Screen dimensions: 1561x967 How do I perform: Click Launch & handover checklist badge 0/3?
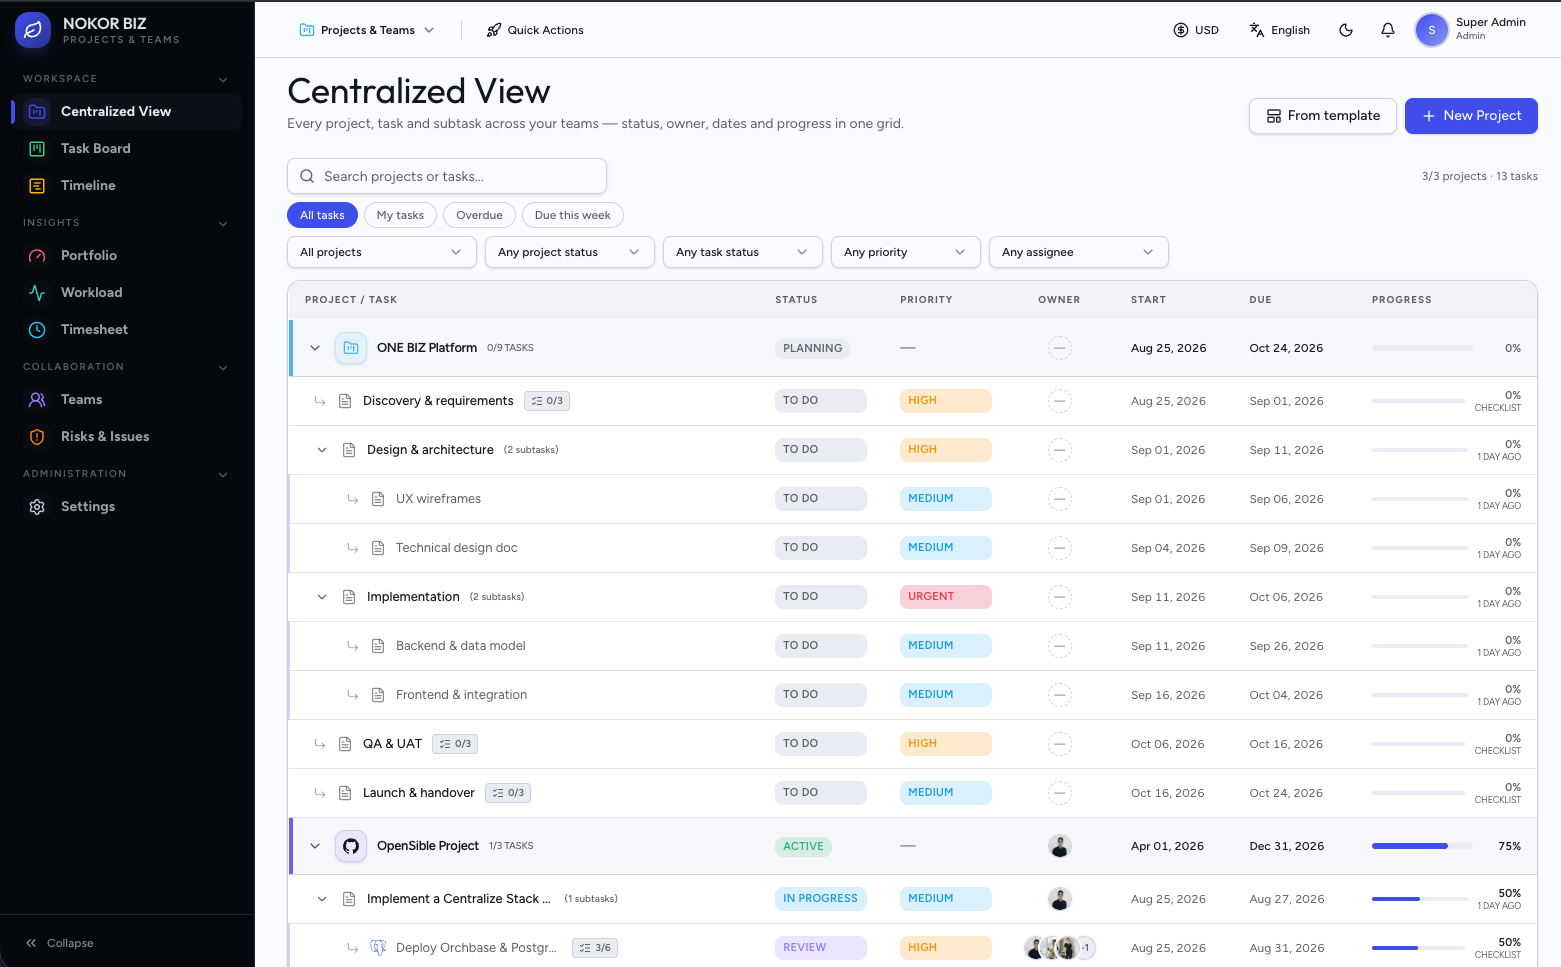click(508, 793)
